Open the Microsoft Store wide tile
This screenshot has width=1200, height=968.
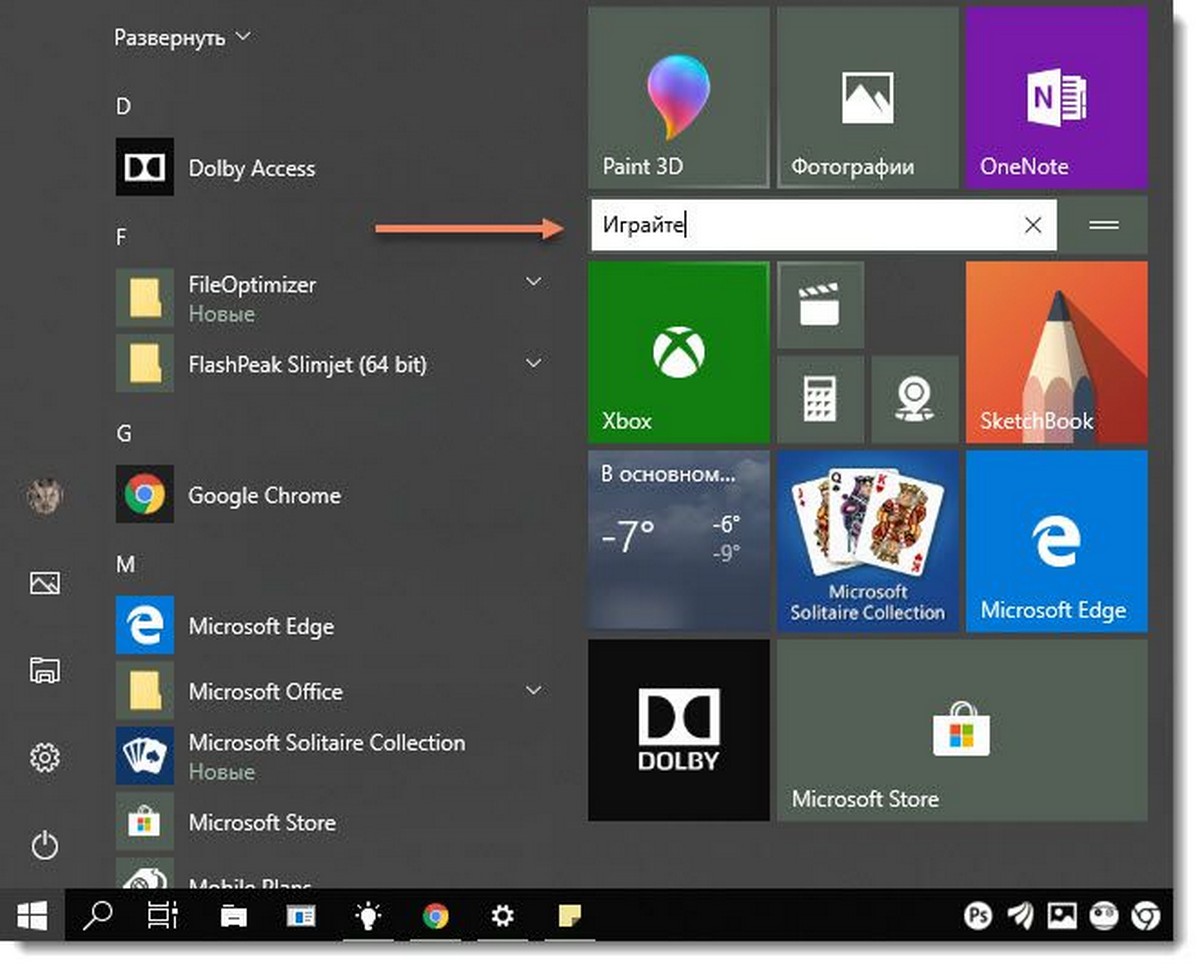[x=962, y=730]
